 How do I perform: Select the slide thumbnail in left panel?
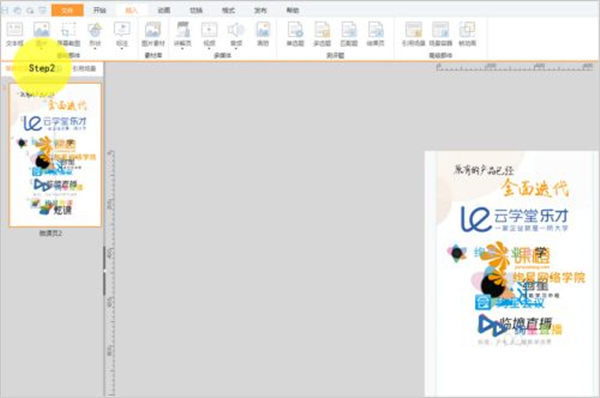coord(55,155)
